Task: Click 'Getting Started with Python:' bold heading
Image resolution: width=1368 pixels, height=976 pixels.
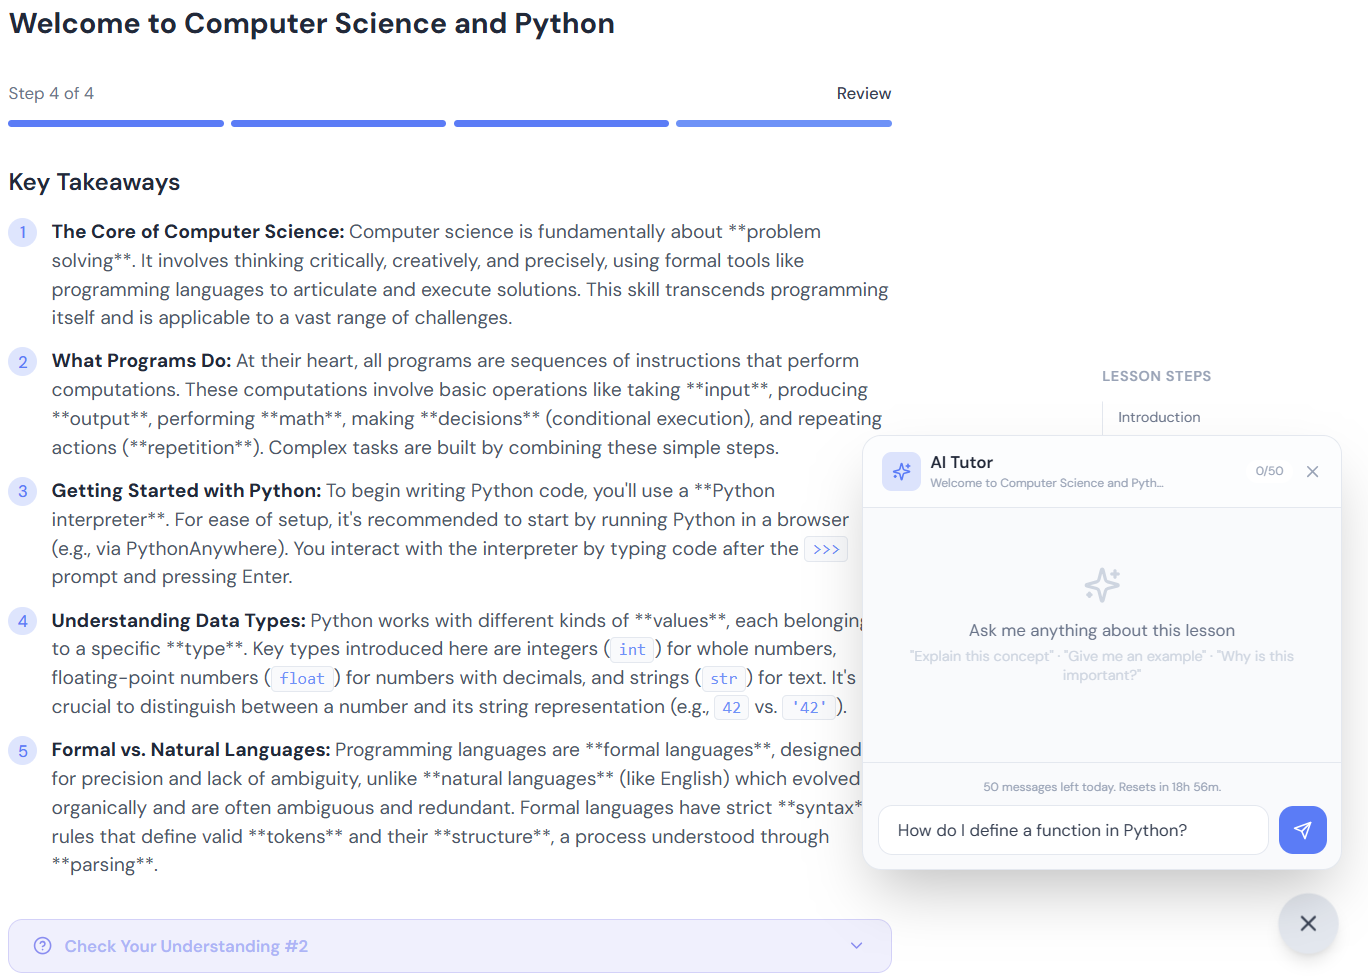Action: tap(187, 491)
